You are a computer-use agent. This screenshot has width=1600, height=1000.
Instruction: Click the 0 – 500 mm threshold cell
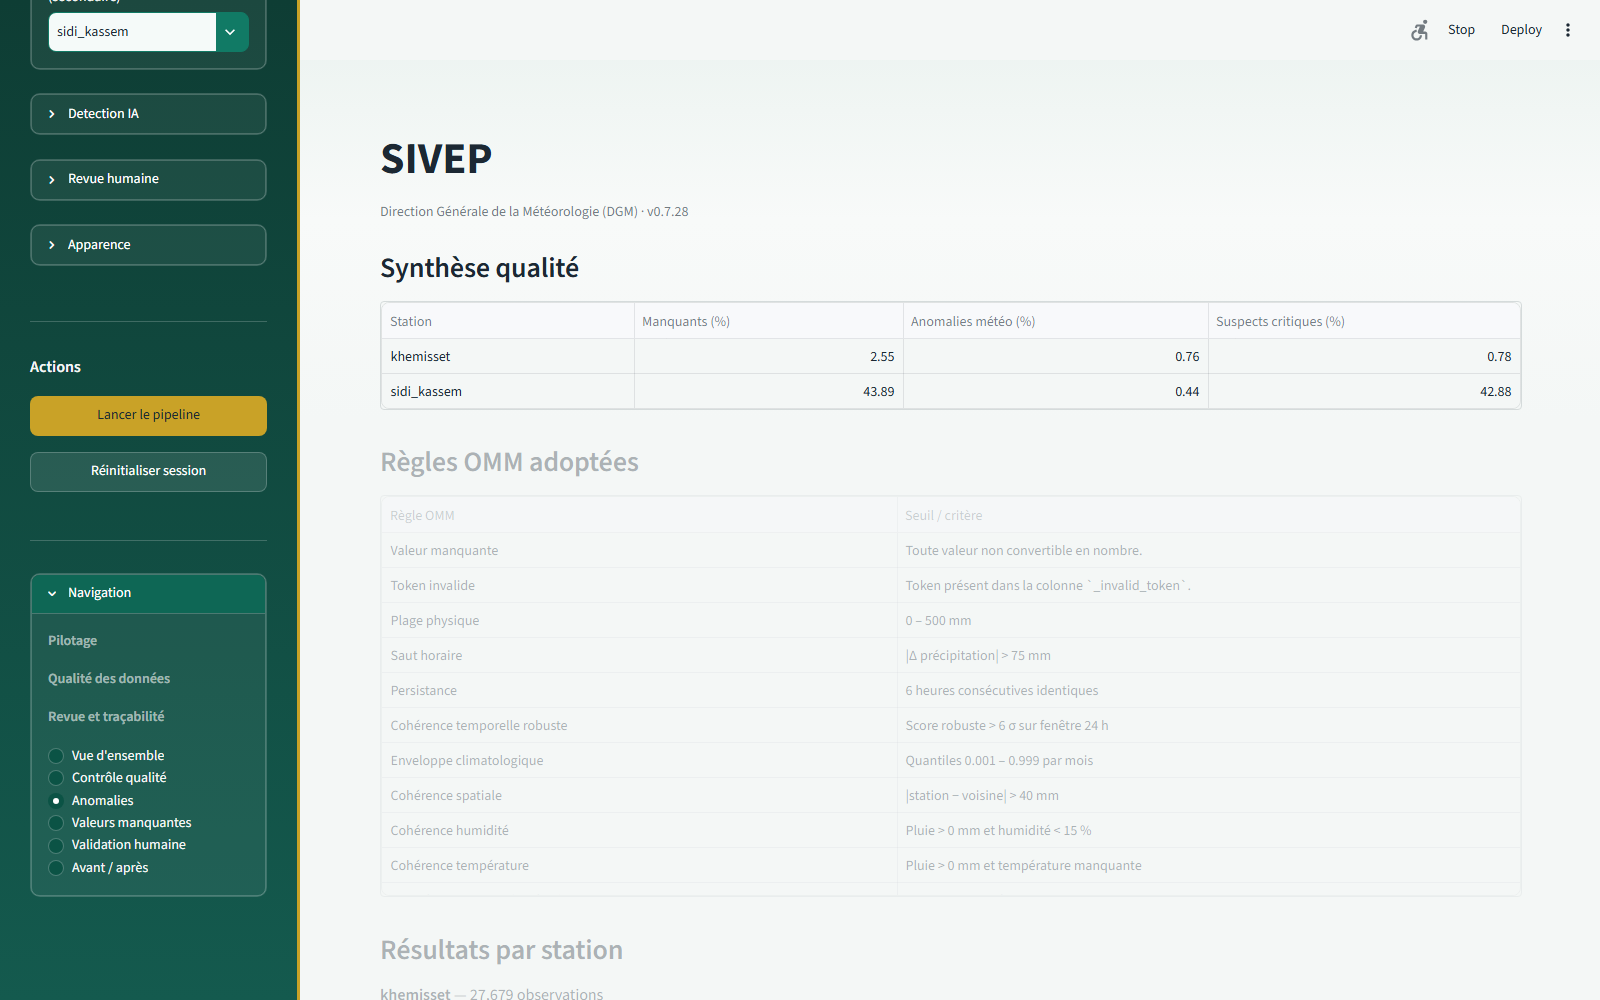1208,621
